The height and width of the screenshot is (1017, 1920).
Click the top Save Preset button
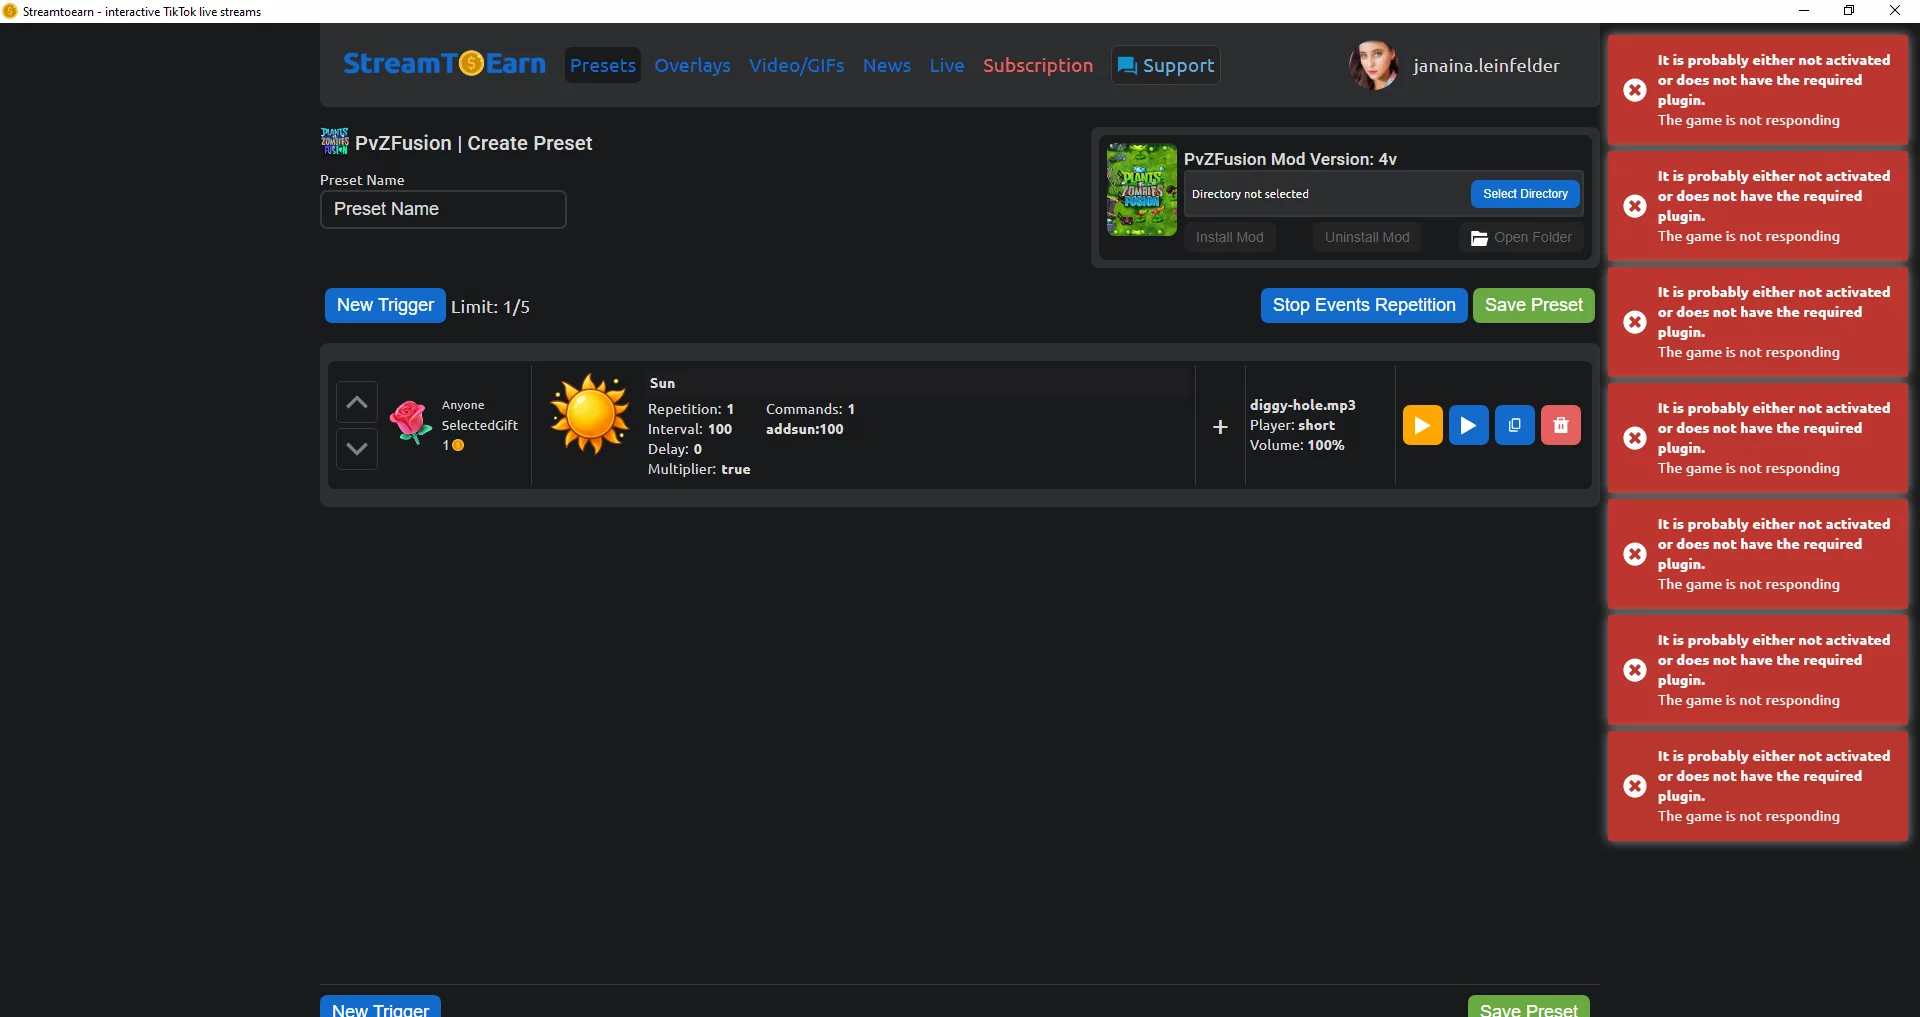coord(1533,305)
